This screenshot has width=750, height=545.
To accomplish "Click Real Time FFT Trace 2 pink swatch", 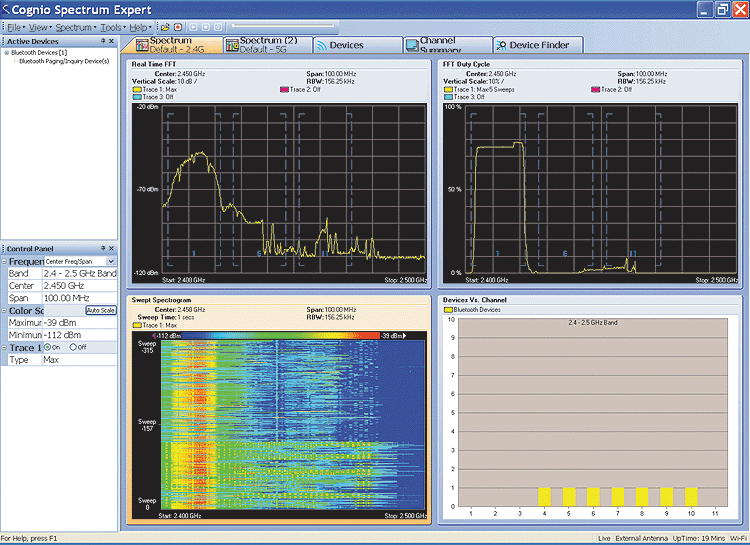I will click(284, 89).
